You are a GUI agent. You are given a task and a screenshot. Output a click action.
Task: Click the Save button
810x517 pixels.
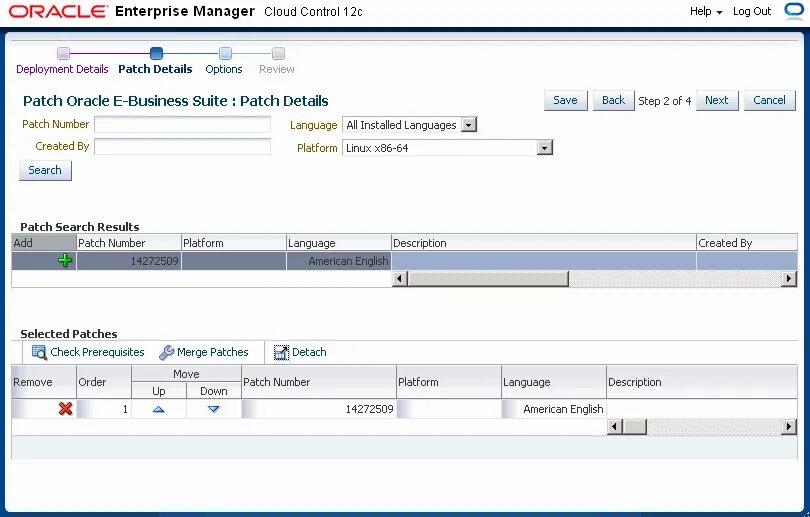(x=565, y=100)
